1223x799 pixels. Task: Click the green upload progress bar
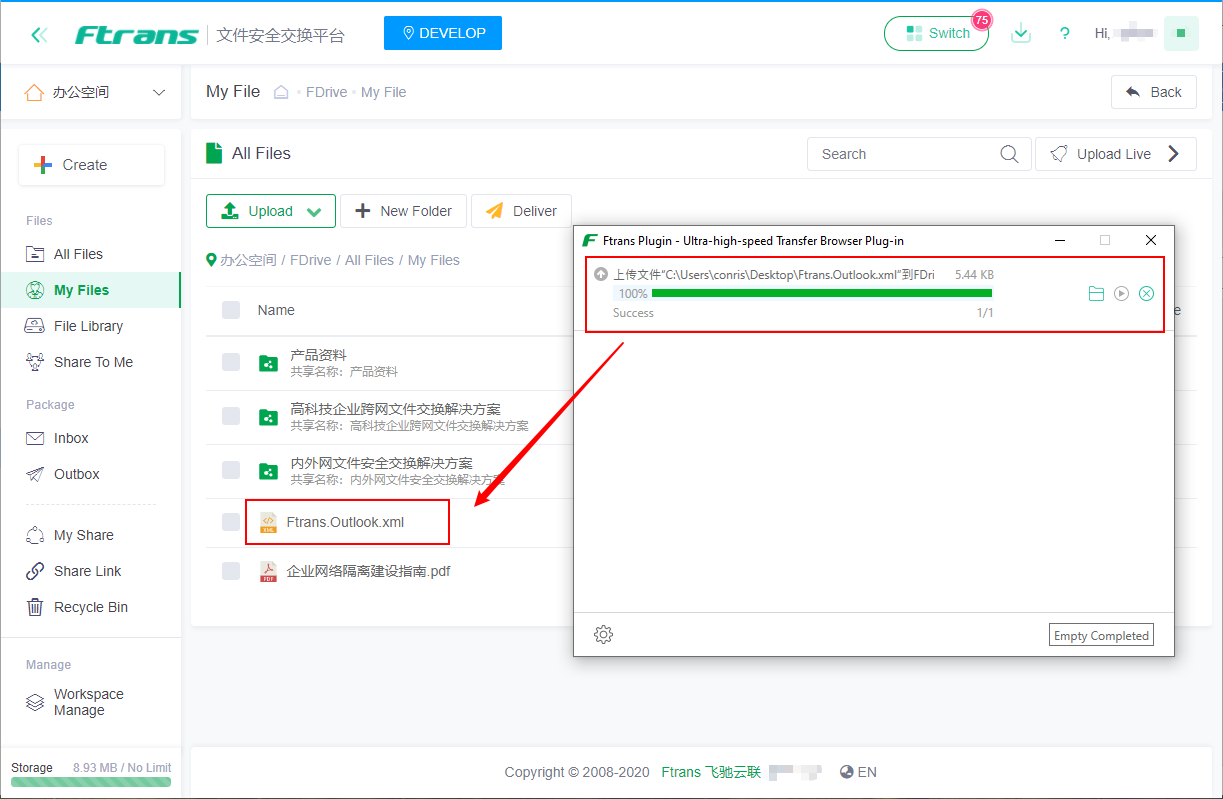[x=821, y=293]
